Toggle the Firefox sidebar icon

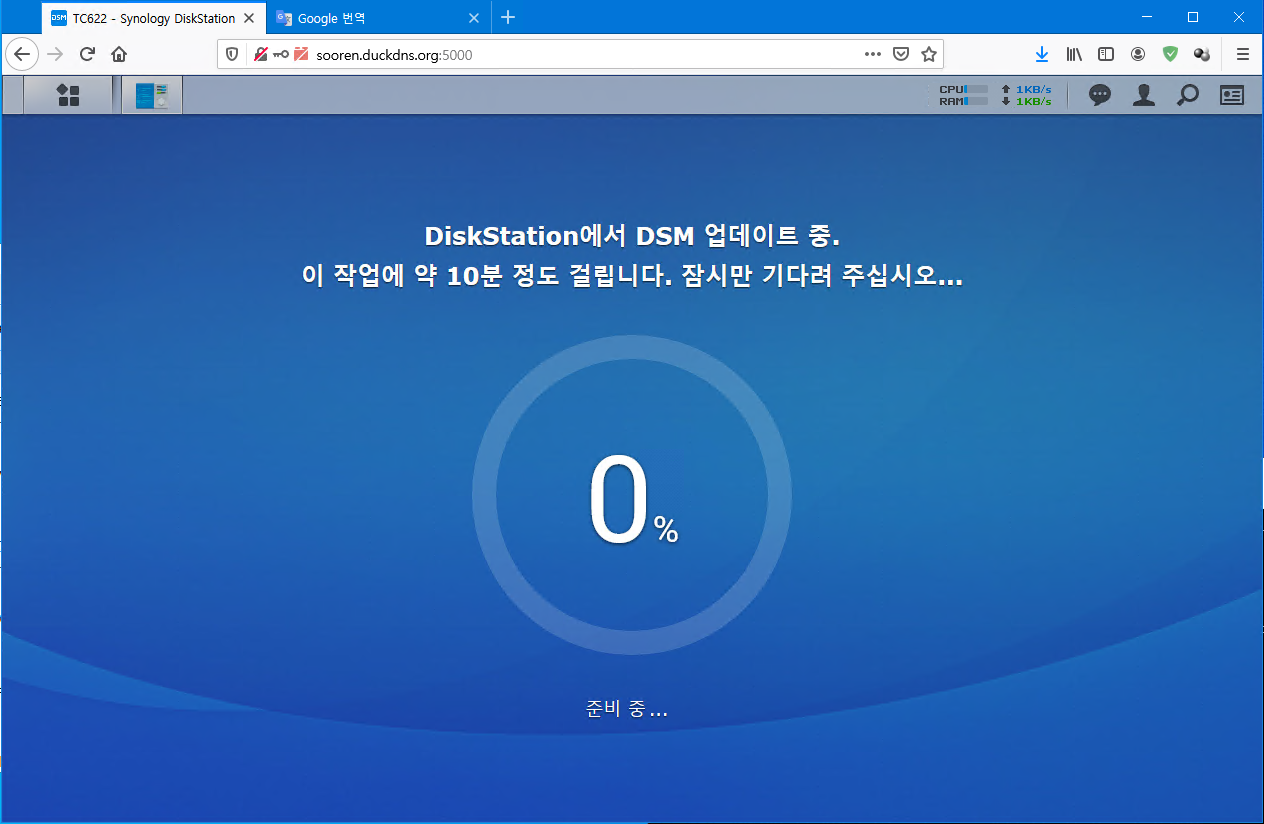[1106, 54]
